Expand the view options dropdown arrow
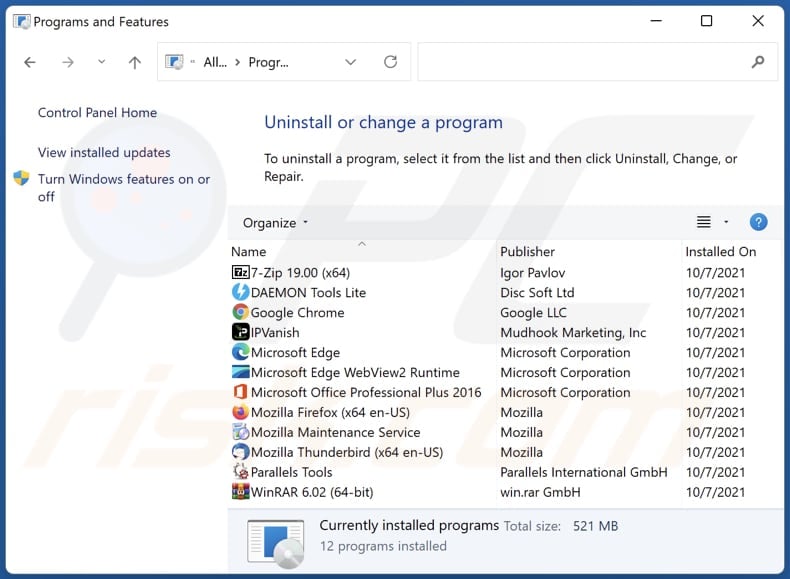790x579 pixels. pyautogui.click(x=726, y=222)
